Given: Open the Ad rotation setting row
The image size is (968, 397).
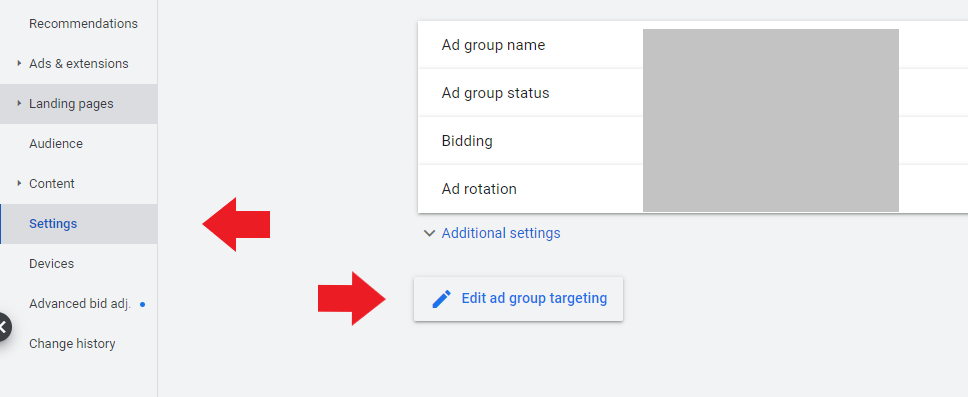Looking at the screenshot, I should tap(693, 189).
